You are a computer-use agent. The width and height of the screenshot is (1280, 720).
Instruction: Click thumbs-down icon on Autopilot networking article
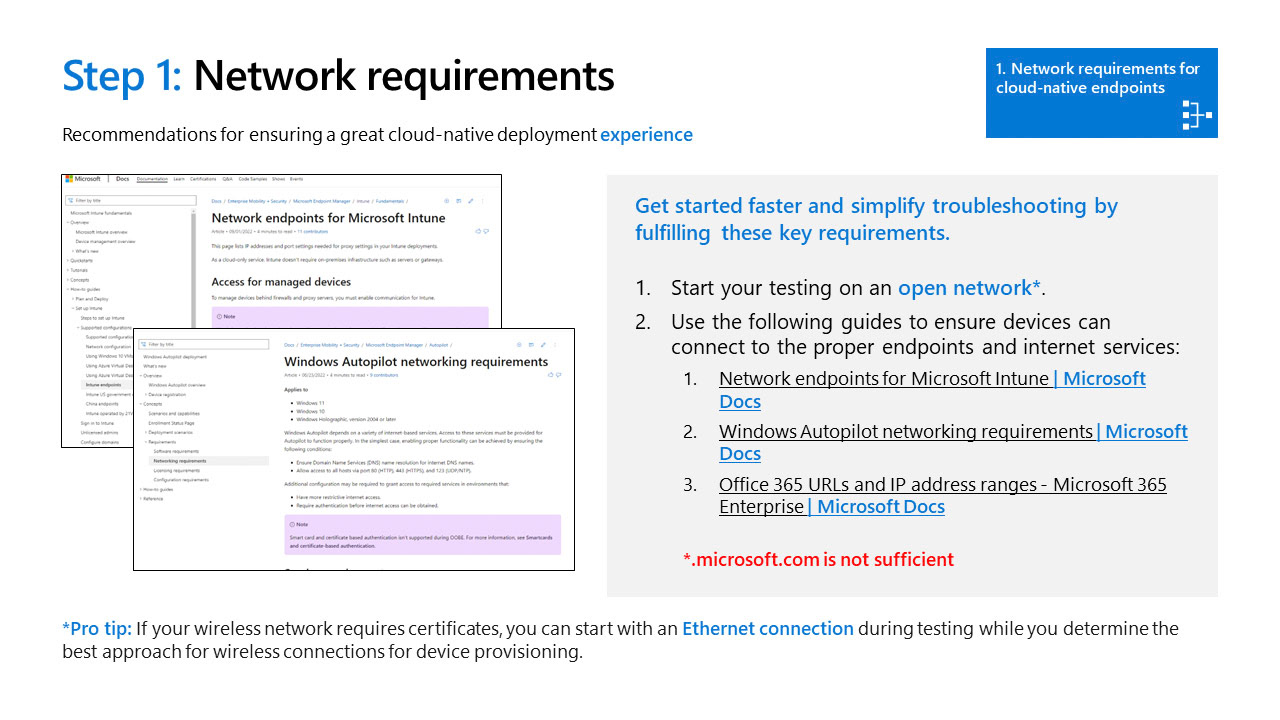tap(558, 375)
